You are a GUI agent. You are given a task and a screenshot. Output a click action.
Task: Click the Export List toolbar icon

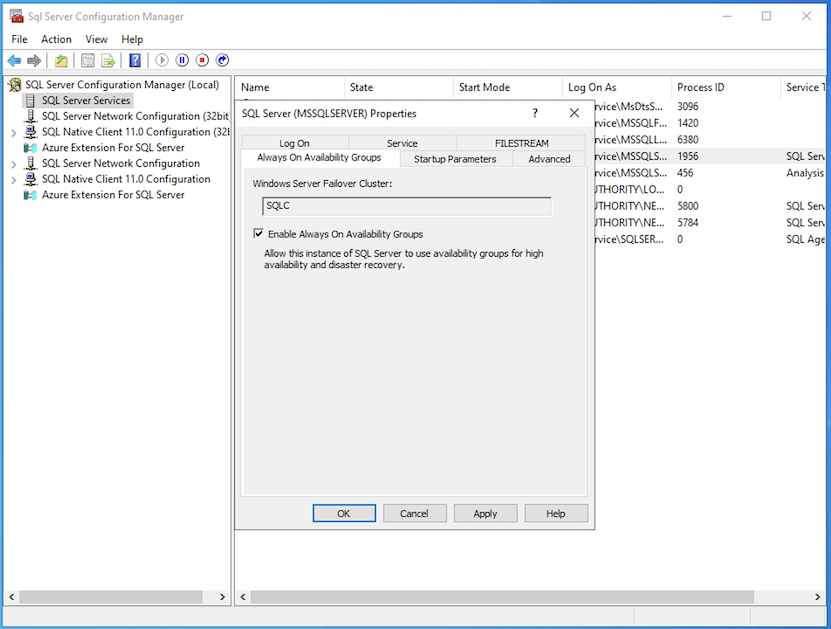(108, 60)
